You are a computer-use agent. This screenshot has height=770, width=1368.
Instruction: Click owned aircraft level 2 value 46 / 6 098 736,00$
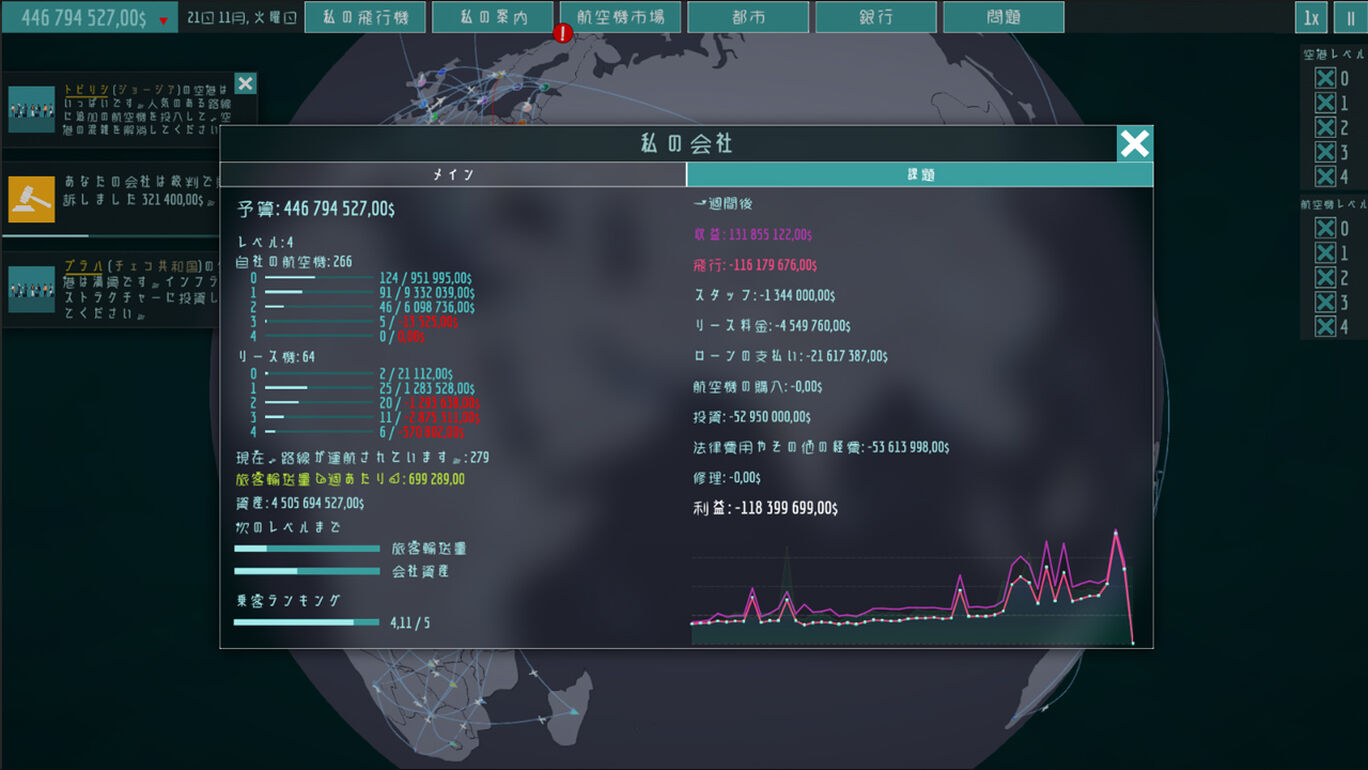(427, 308)
